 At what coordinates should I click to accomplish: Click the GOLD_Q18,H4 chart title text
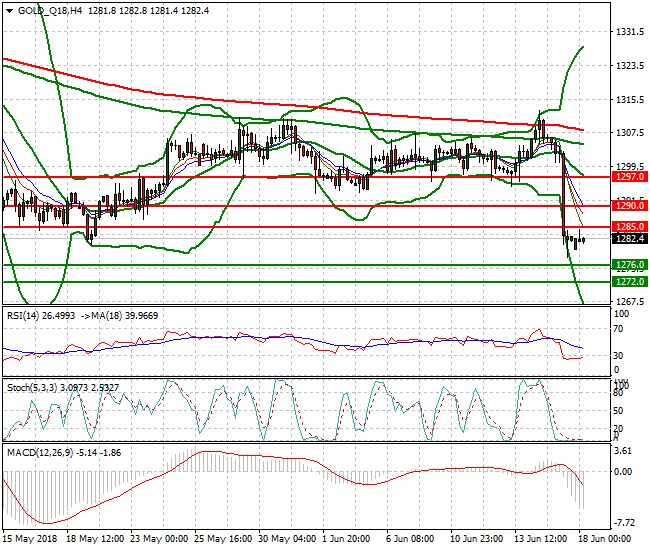coord(50,11)
